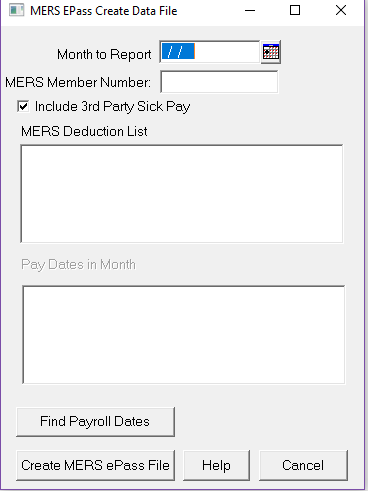Focus the Month to Report date field
The width and height of the screenshot is (368, 491).
[x=210, y=52]
